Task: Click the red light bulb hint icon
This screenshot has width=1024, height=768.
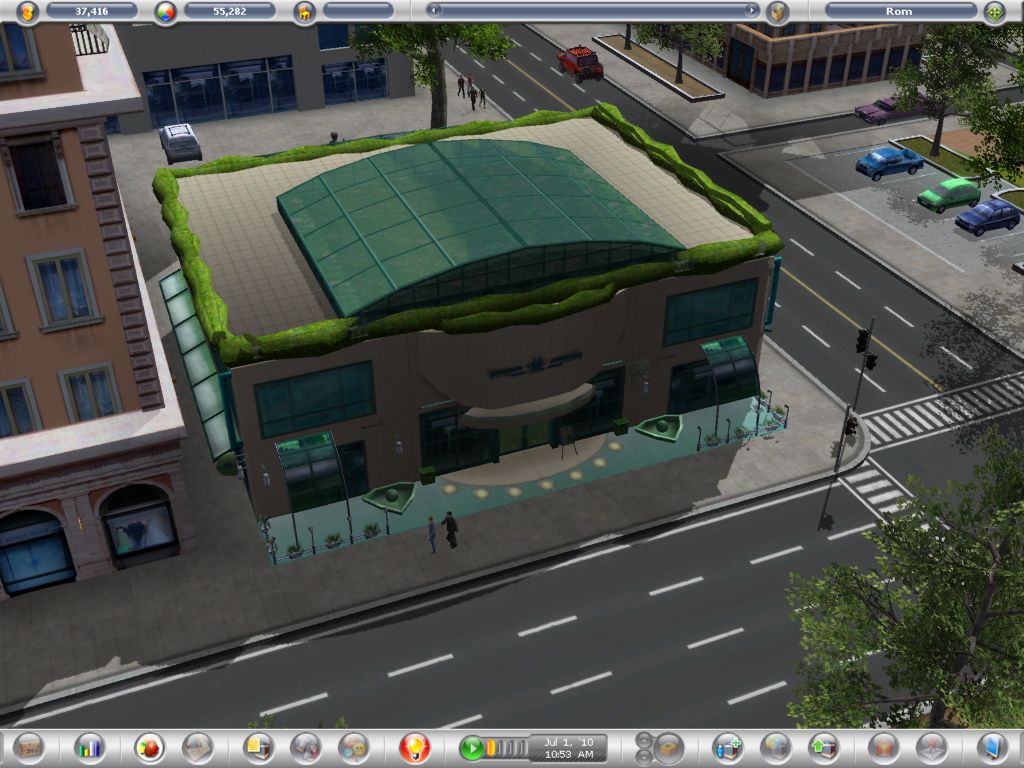Action: [414, 747]
